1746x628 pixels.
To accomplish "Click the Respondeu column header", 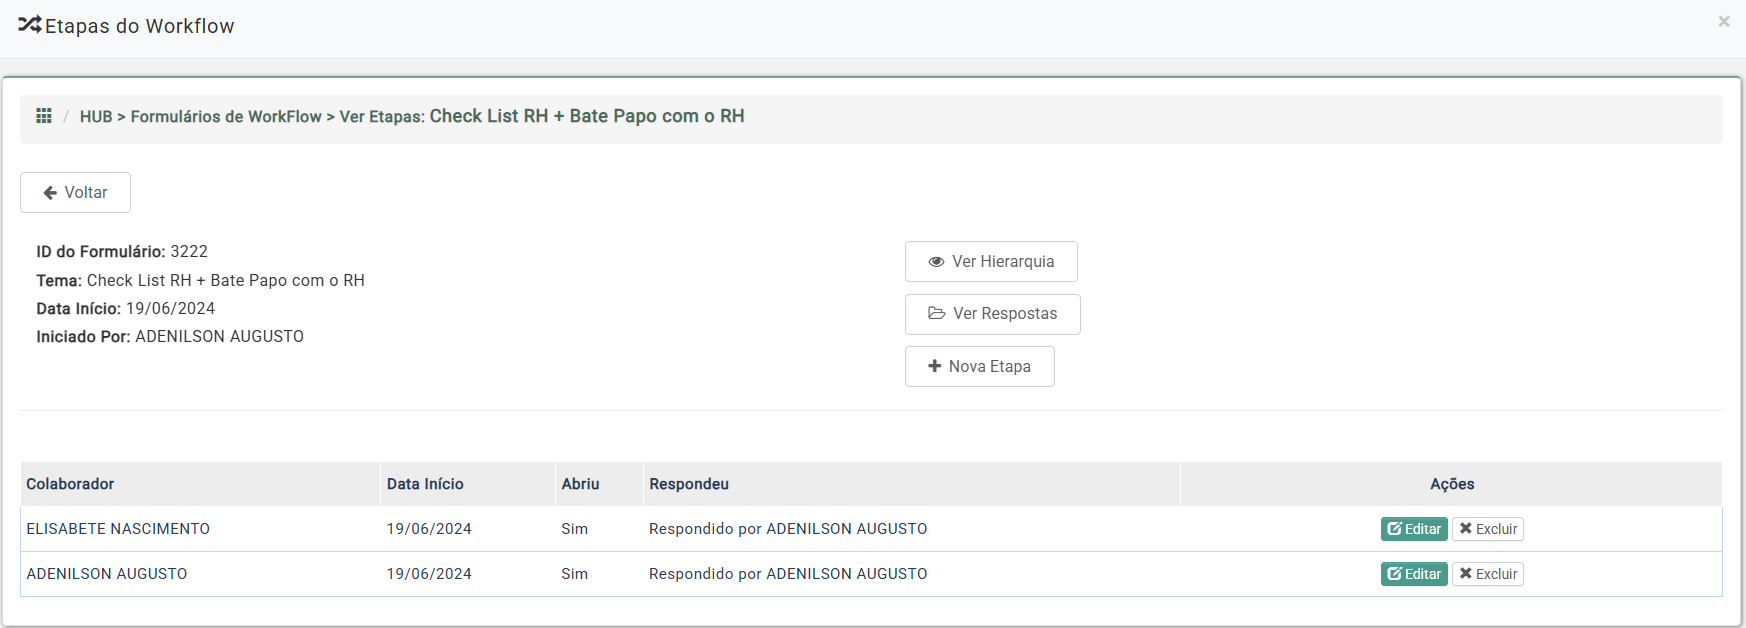I will point(689,484).
